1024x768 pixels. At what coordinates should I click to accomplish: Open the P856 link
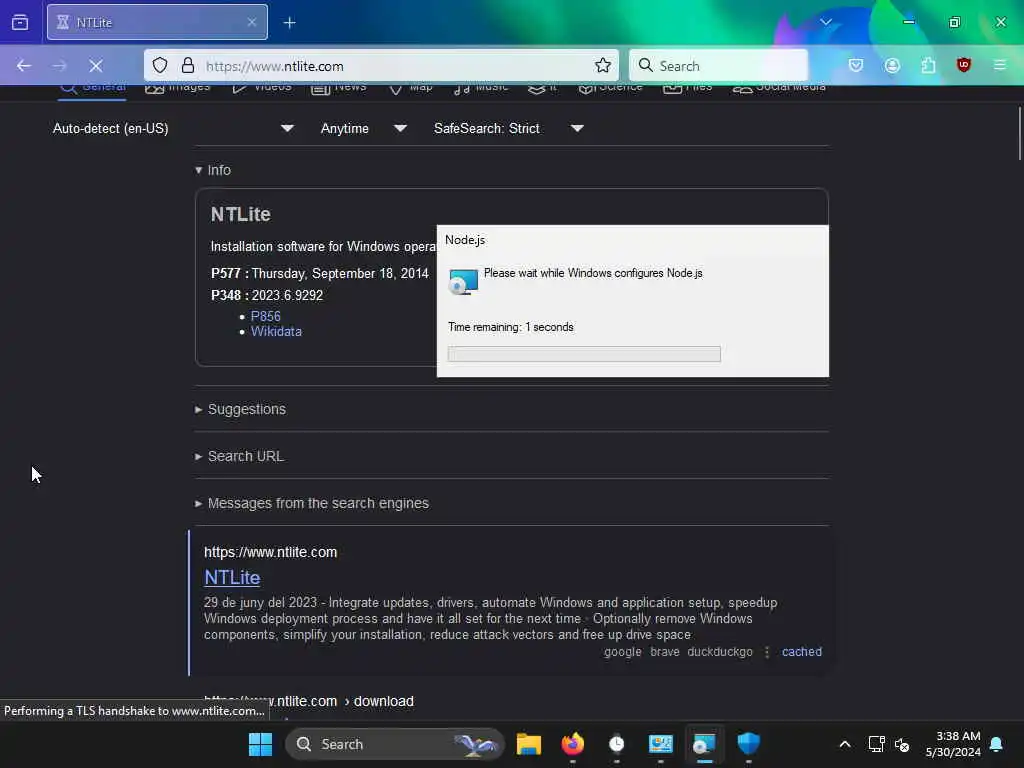coord(265,316)
